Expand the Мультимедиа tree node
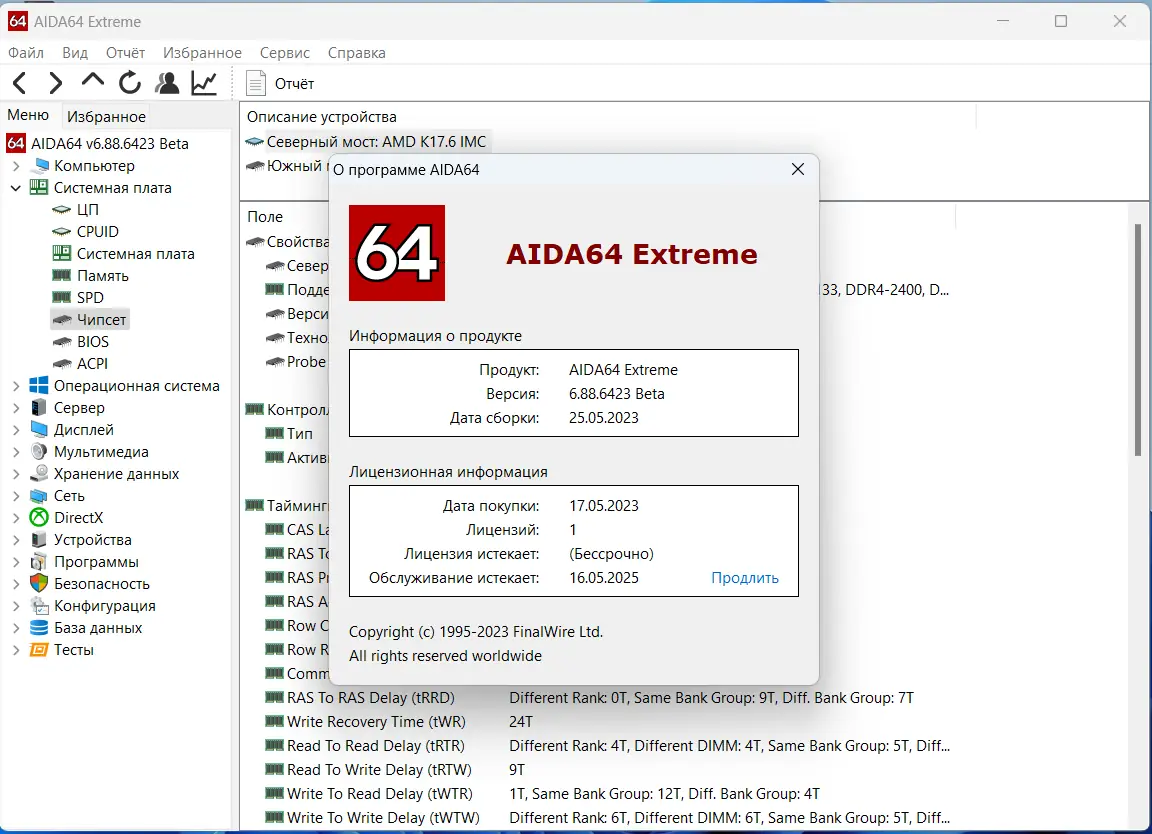The image size is (1152, 834). (15, 452)
